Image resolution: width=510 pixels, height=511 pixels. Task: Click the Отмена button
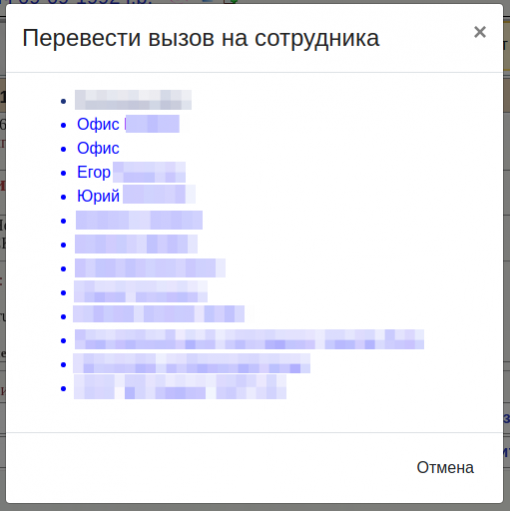click(445, 467)
